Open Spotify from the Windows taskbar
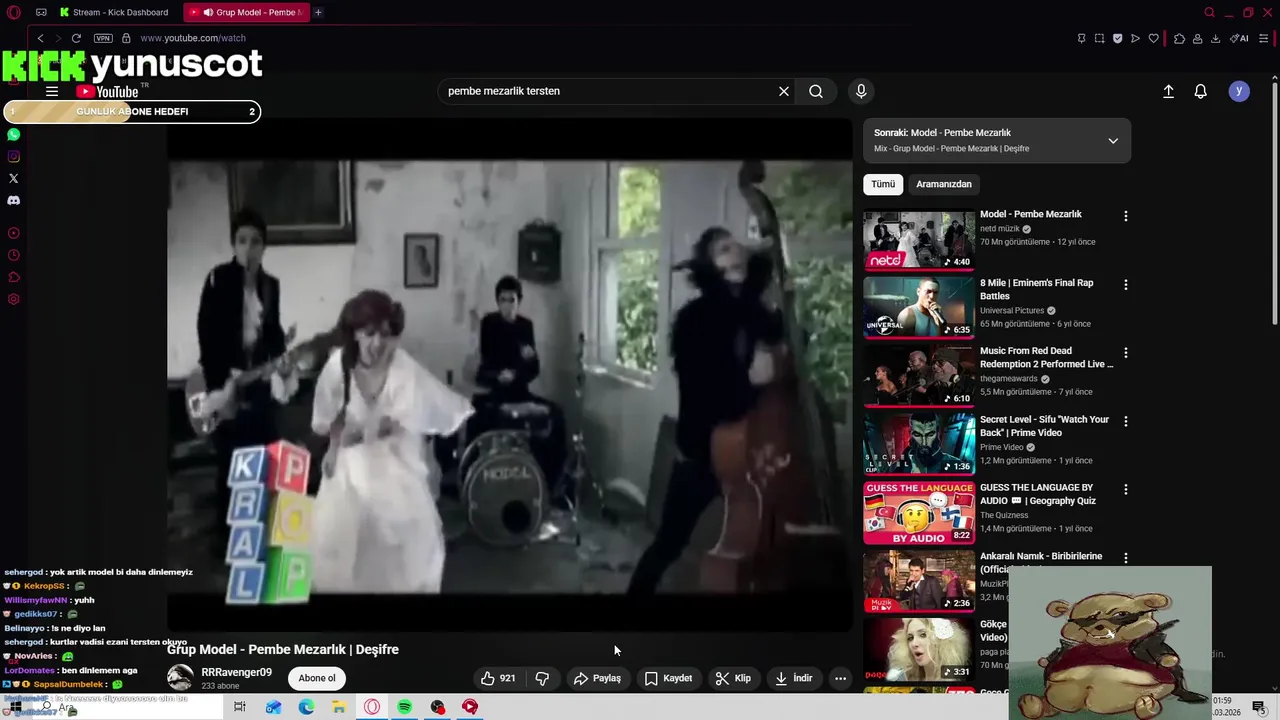The height and width of the screenshot is (720, 1280). click(x=404, y=707)
